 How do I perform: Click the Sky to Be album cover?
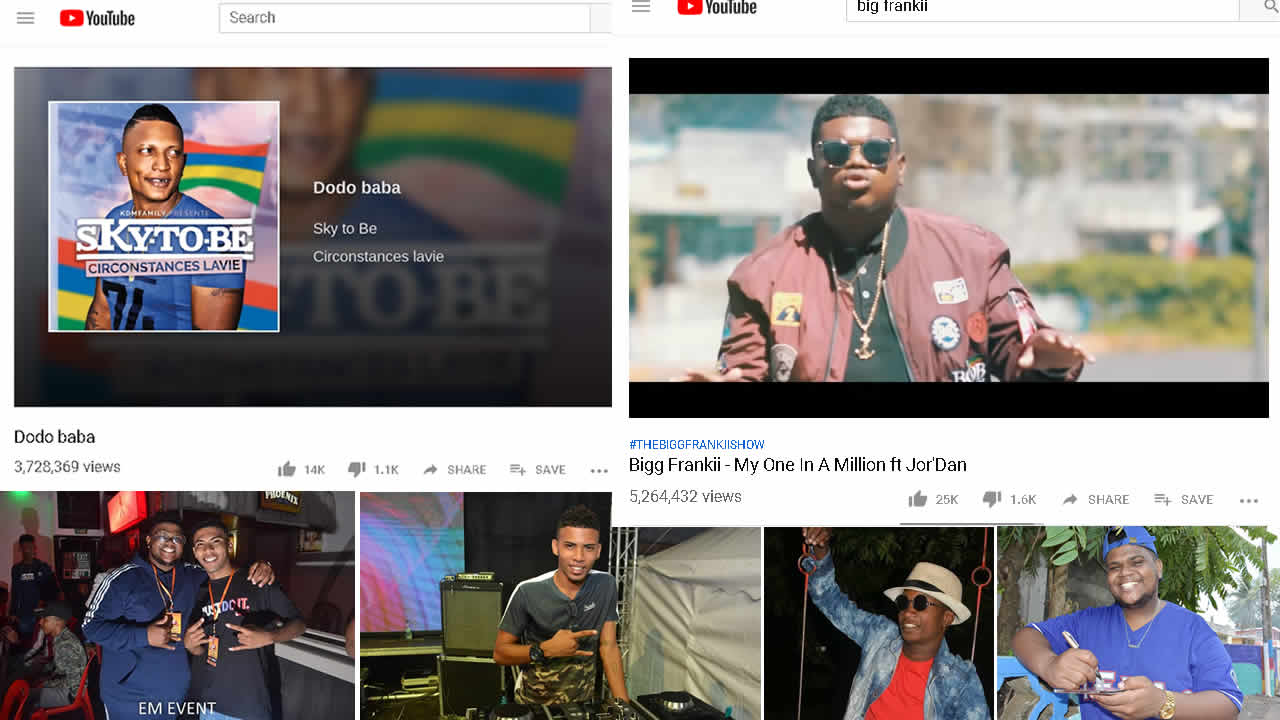[x=164, y=216]
